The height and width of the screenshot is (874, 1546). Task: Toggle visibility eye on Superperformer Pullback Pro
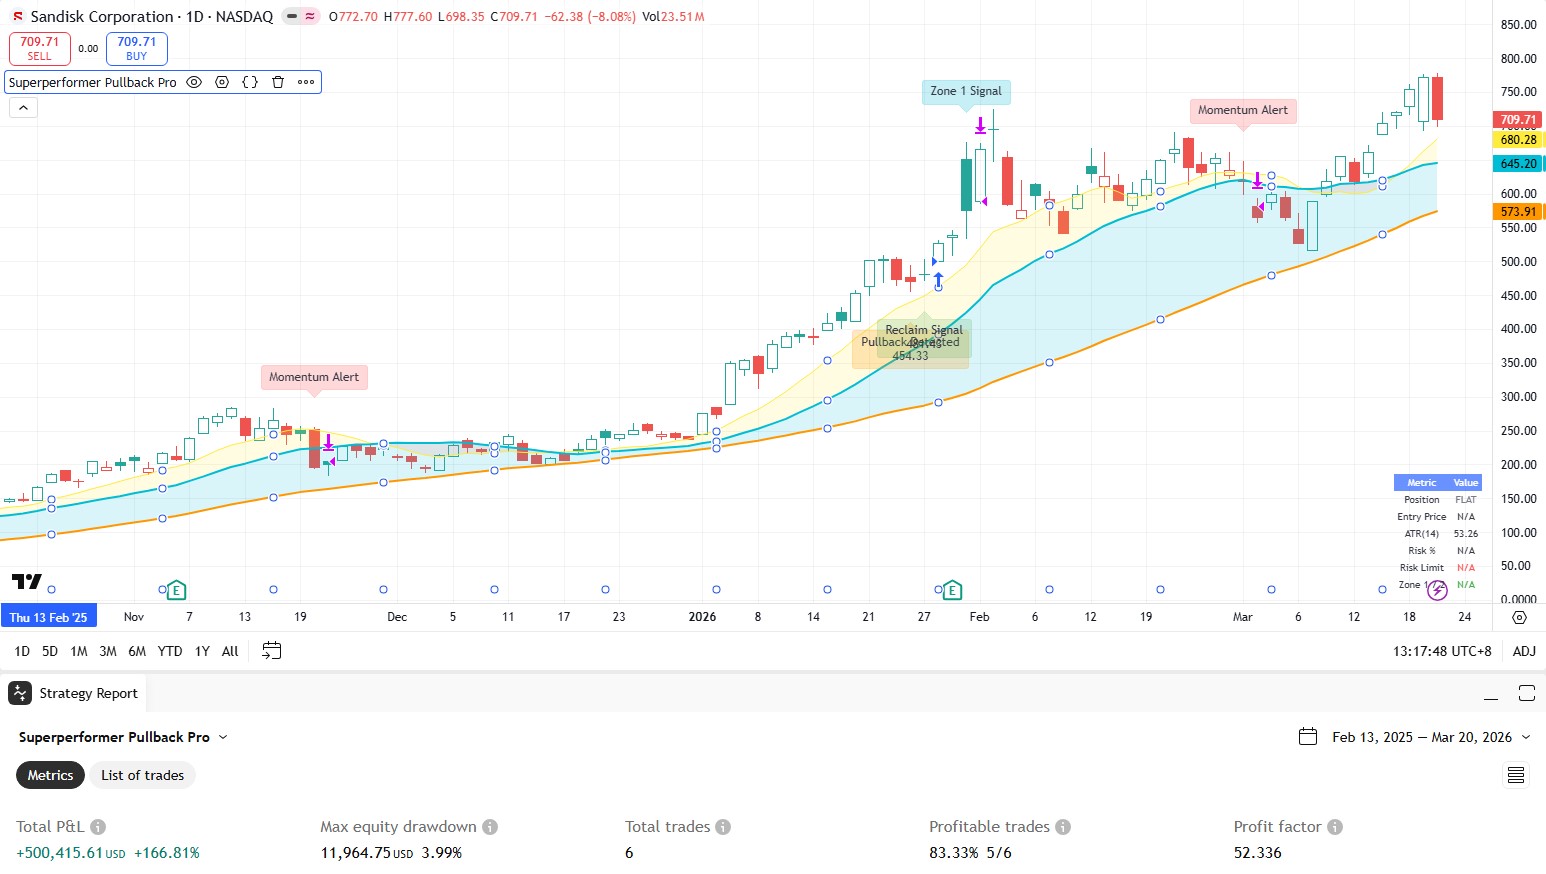[194, 82]
